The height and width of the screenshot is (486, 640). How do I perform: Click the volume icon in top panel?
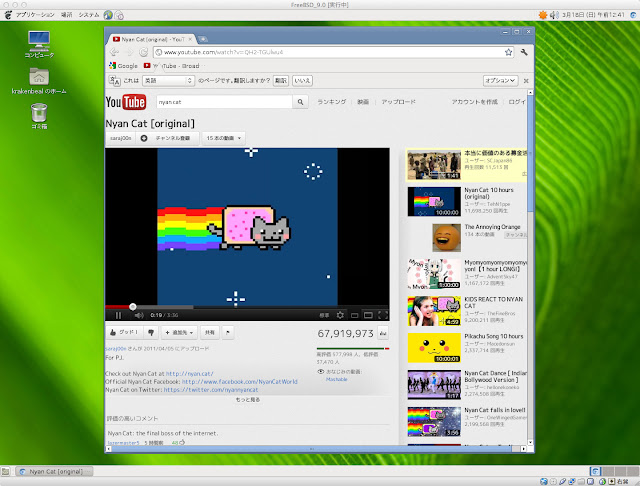(554, 15)
